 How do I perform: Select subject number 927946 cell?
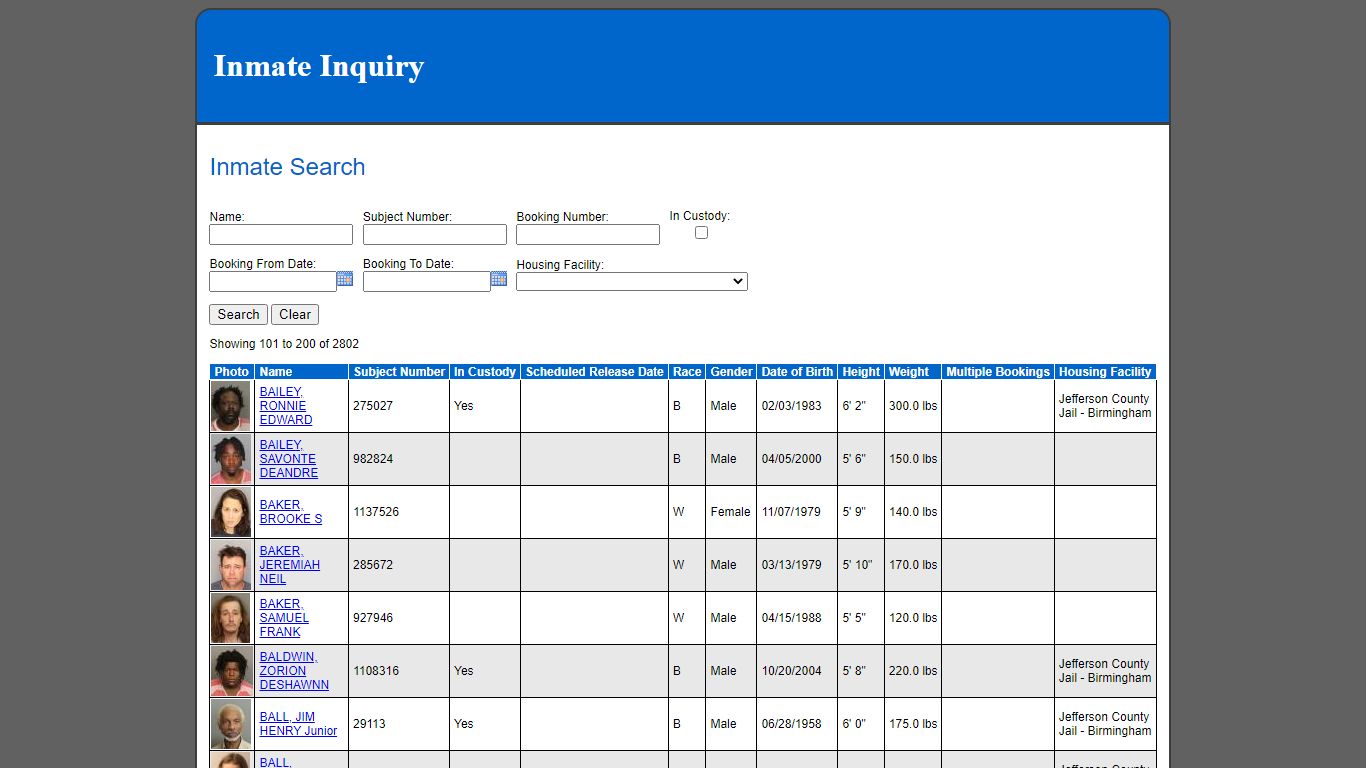tap(399, 618)
